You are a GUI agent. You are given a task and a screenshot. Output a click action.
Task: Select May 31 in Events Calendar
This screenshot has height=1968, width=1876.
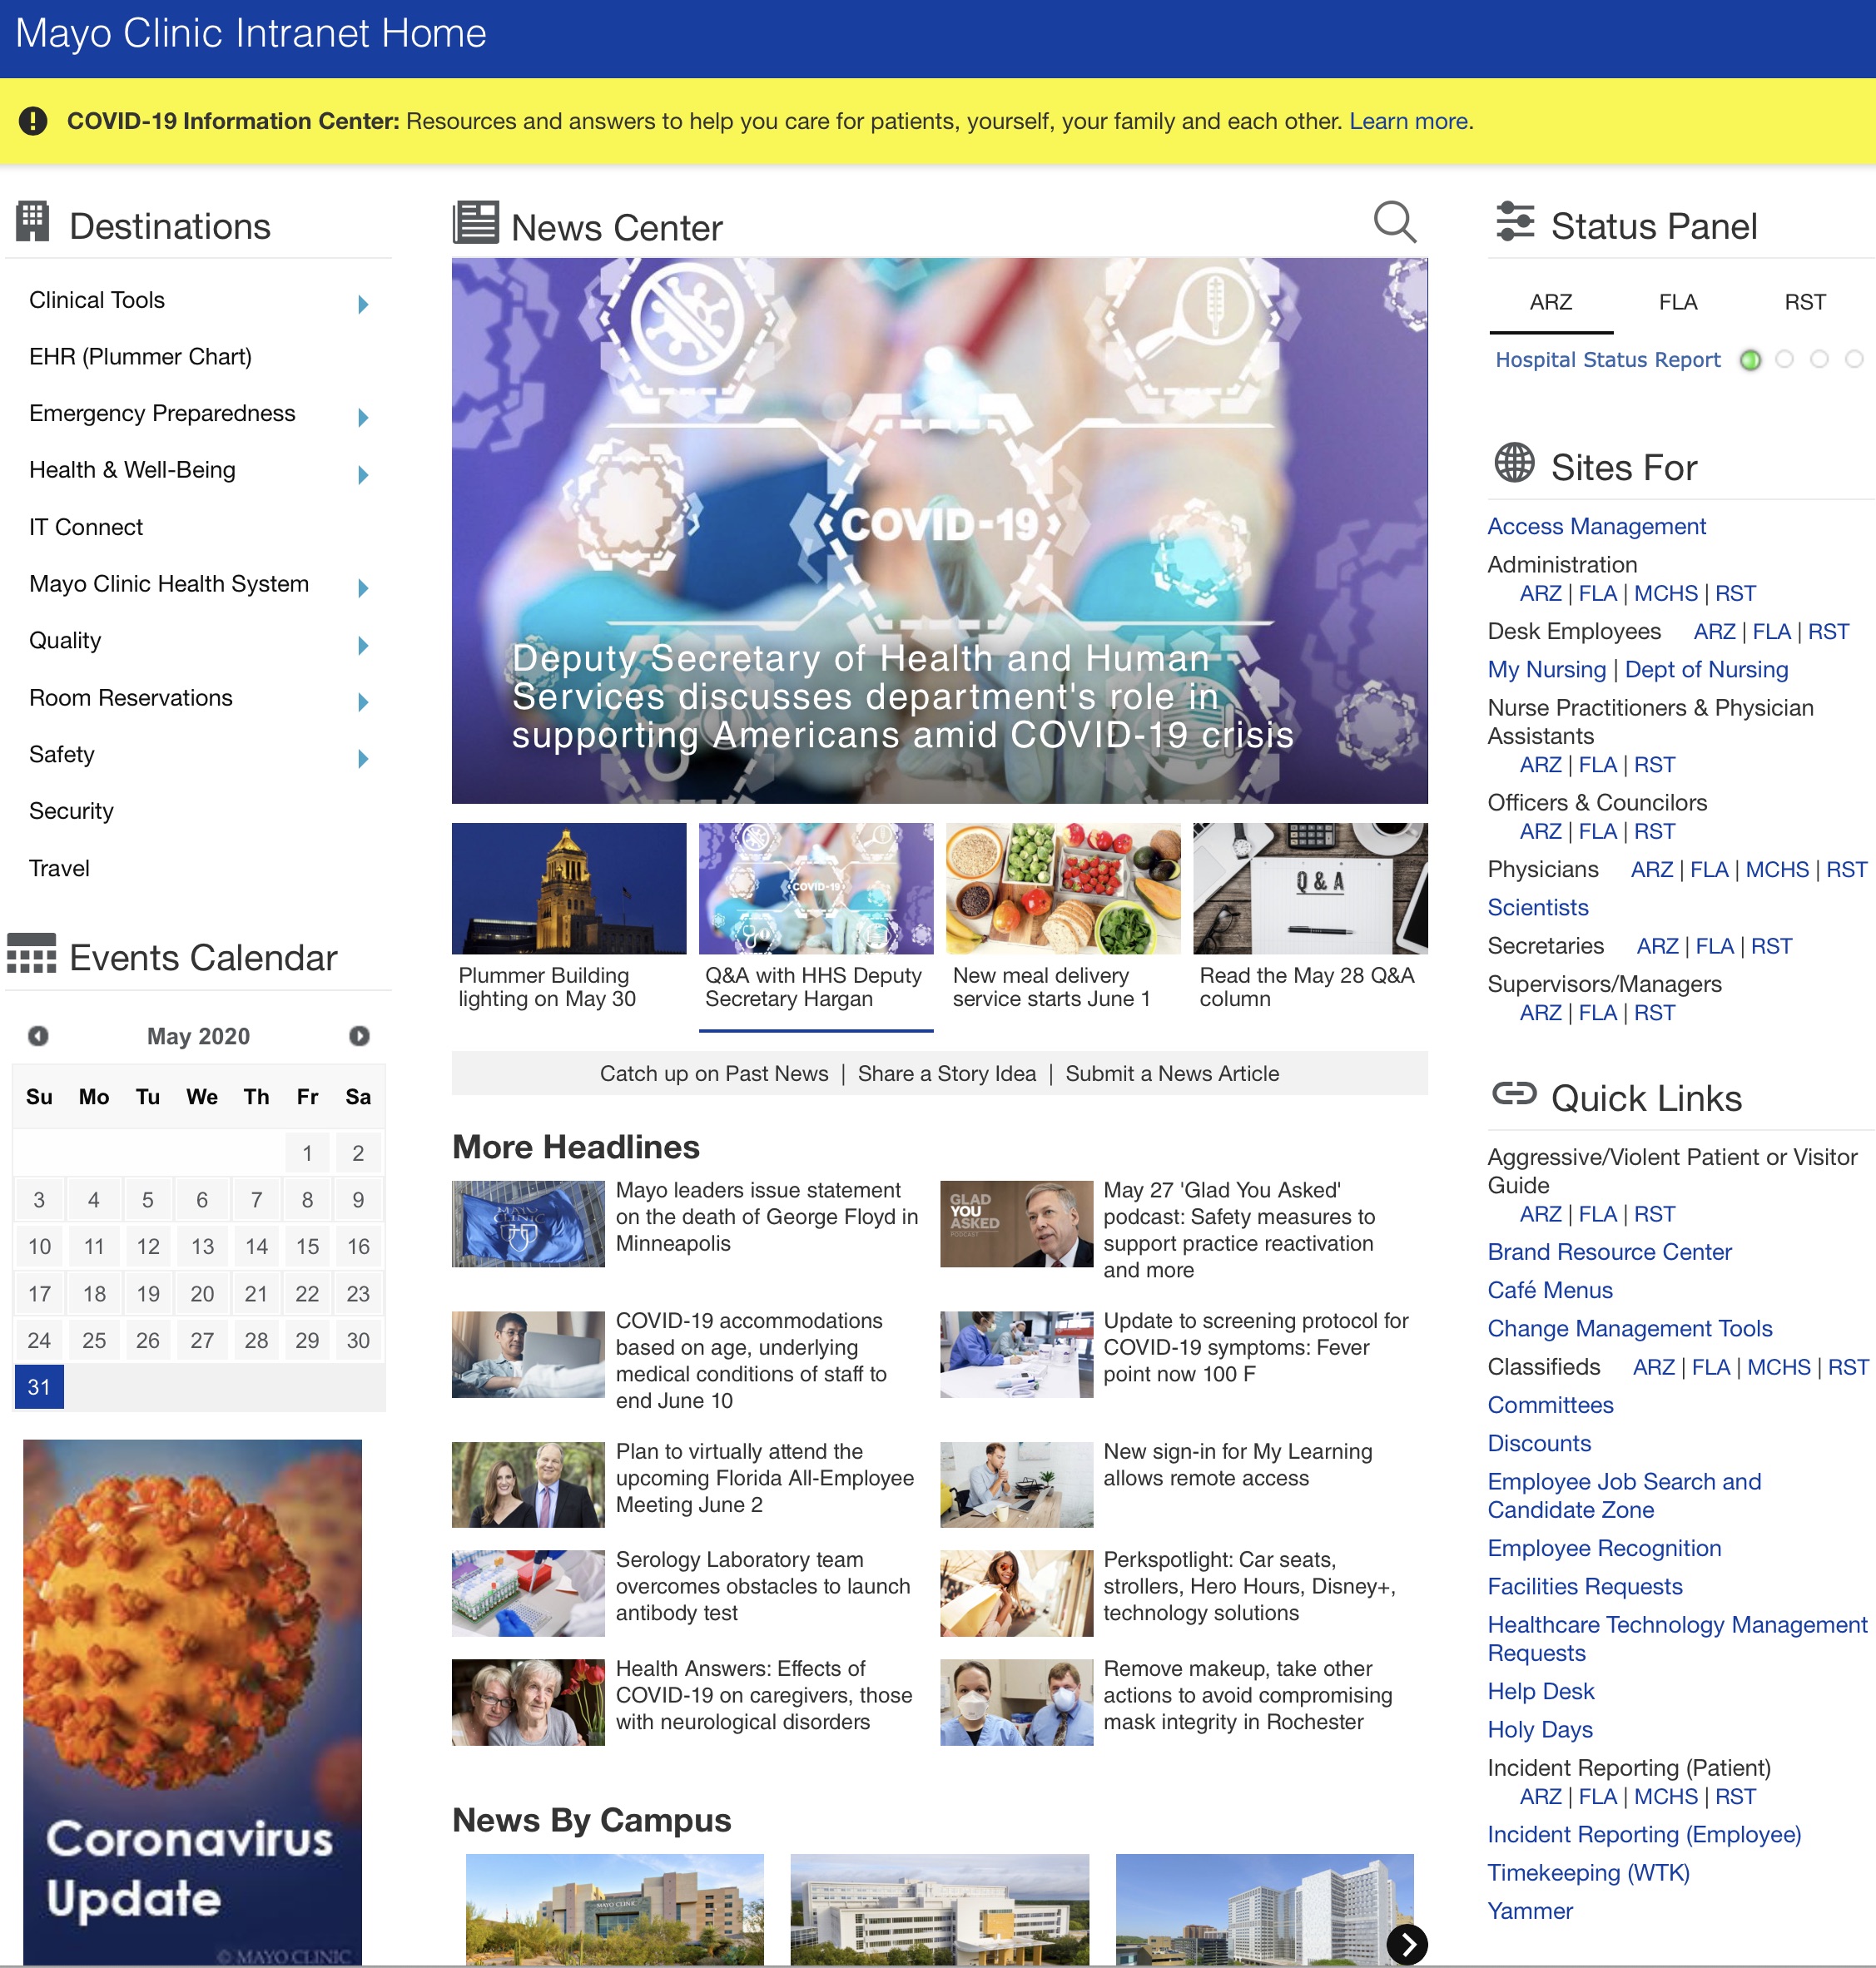pyautogui.click(x=39, y=1387)
